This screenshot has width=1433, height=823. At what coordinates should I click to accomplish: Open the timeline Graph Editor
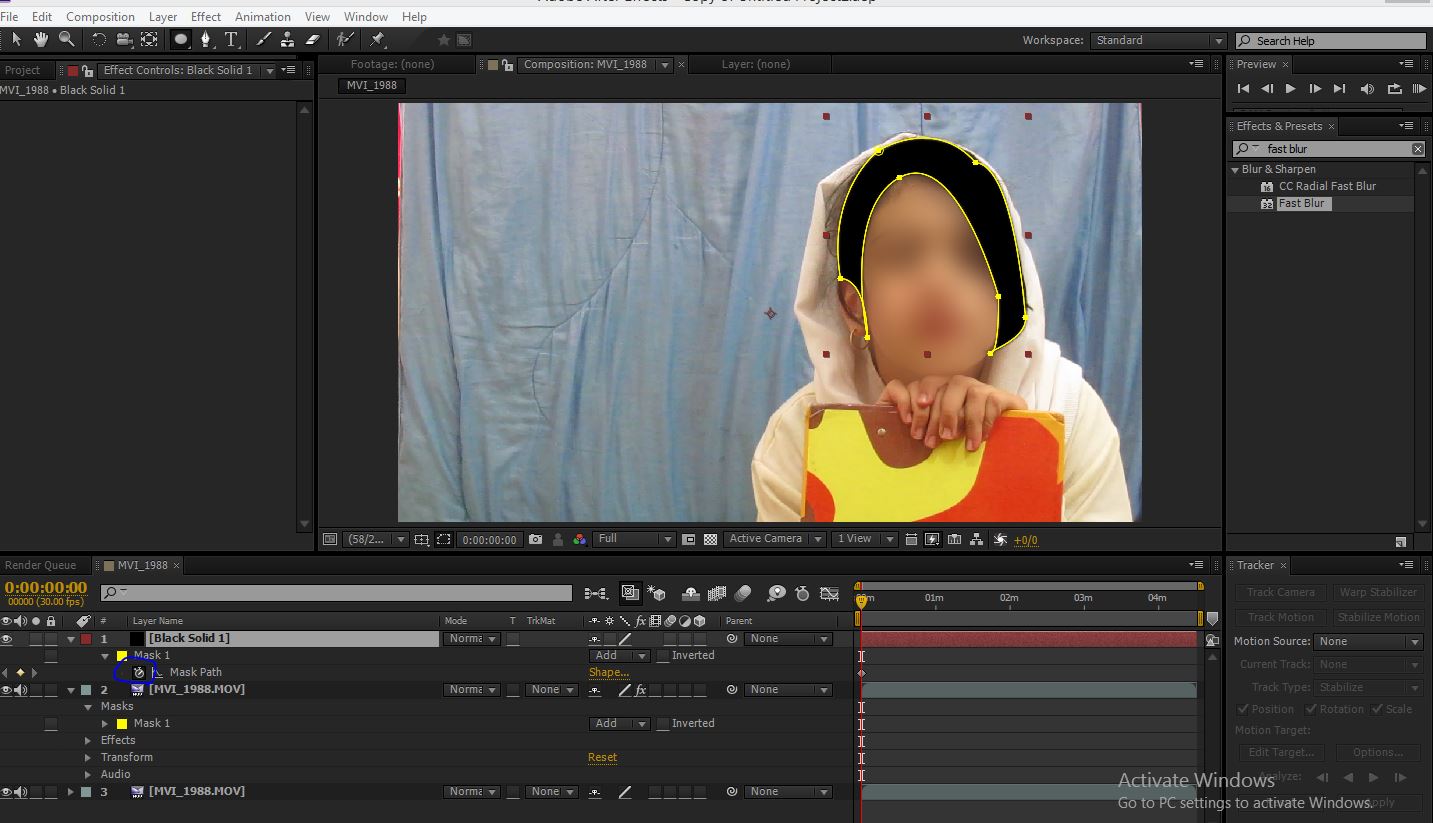pyautogui.click(x=829, y=593)
